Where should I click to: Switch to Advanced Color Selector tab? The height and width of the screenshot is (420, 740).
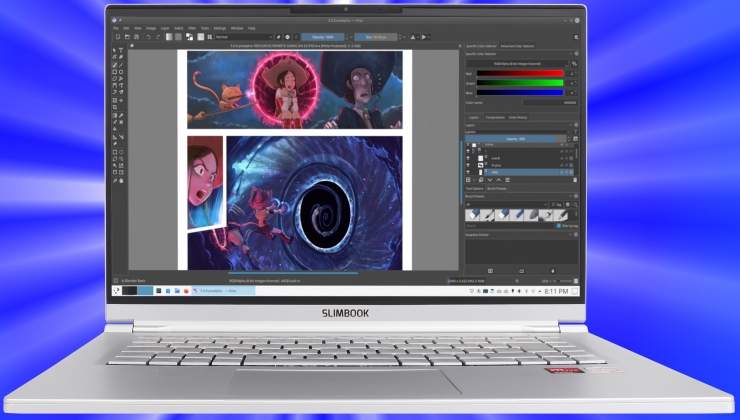(x=517, y=46)
